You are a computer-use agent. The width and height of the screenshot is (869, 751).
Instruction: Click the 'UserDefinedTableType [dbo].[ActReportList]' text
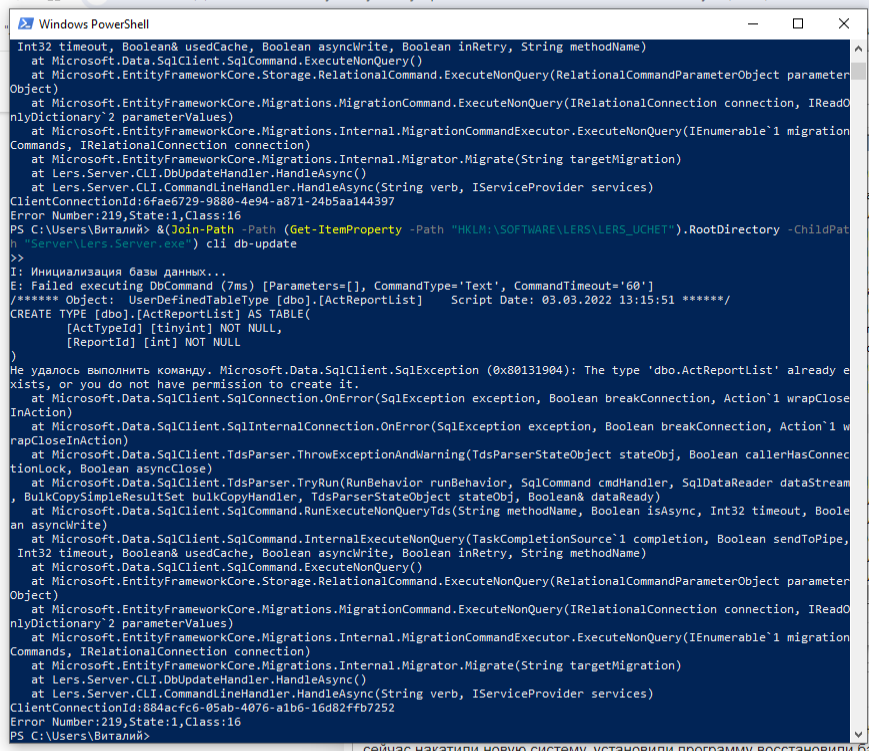(x=275, y=300)
